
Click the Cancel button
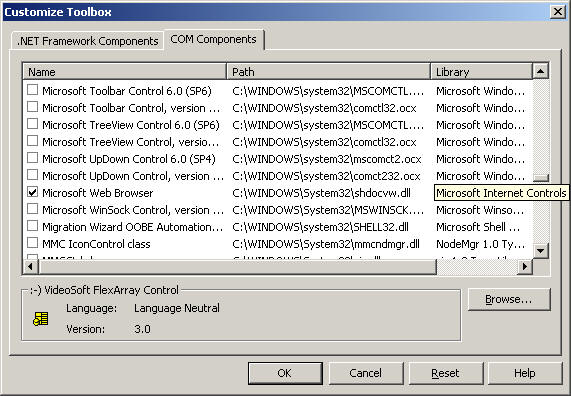tap(365, 373)
